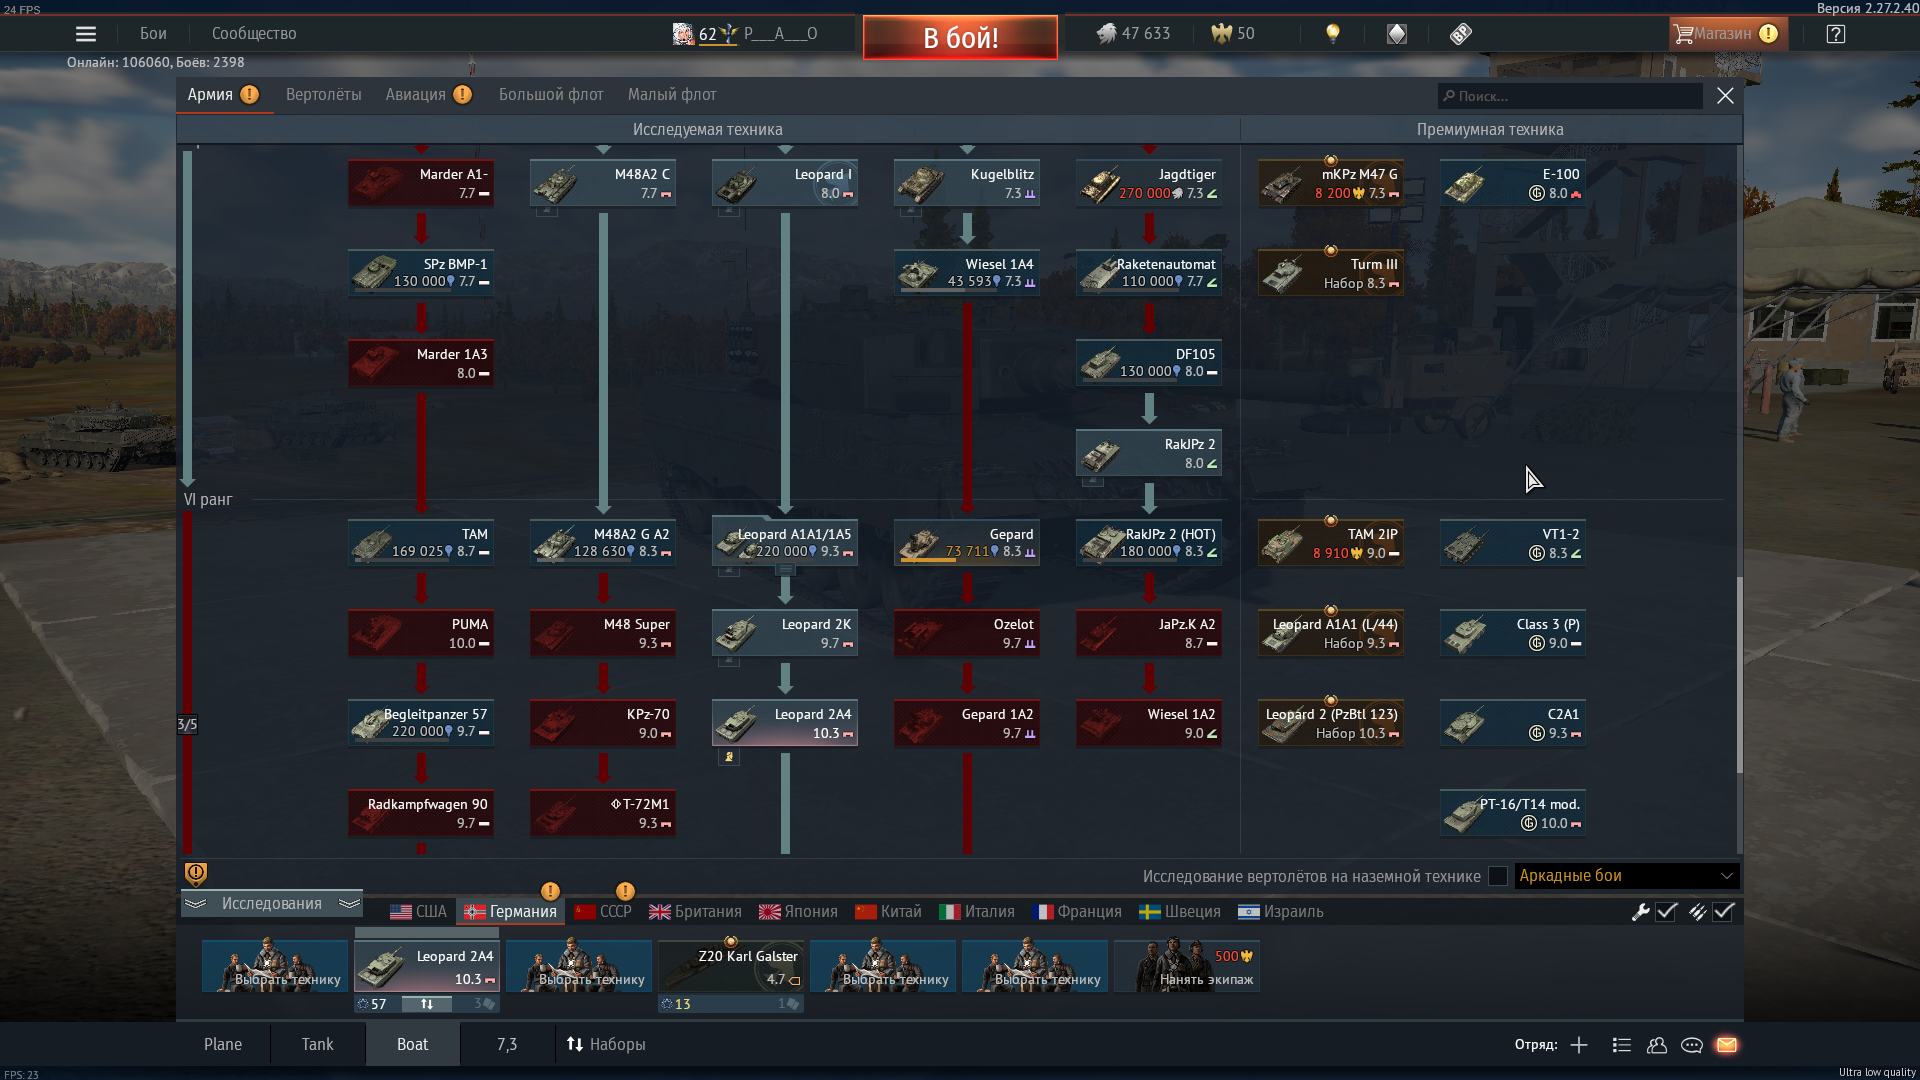Select the Leopard 2A4 crew slot
The width and height of the screenshot is (1920, 1080).
pyautogui.click(x=427, y=966)
